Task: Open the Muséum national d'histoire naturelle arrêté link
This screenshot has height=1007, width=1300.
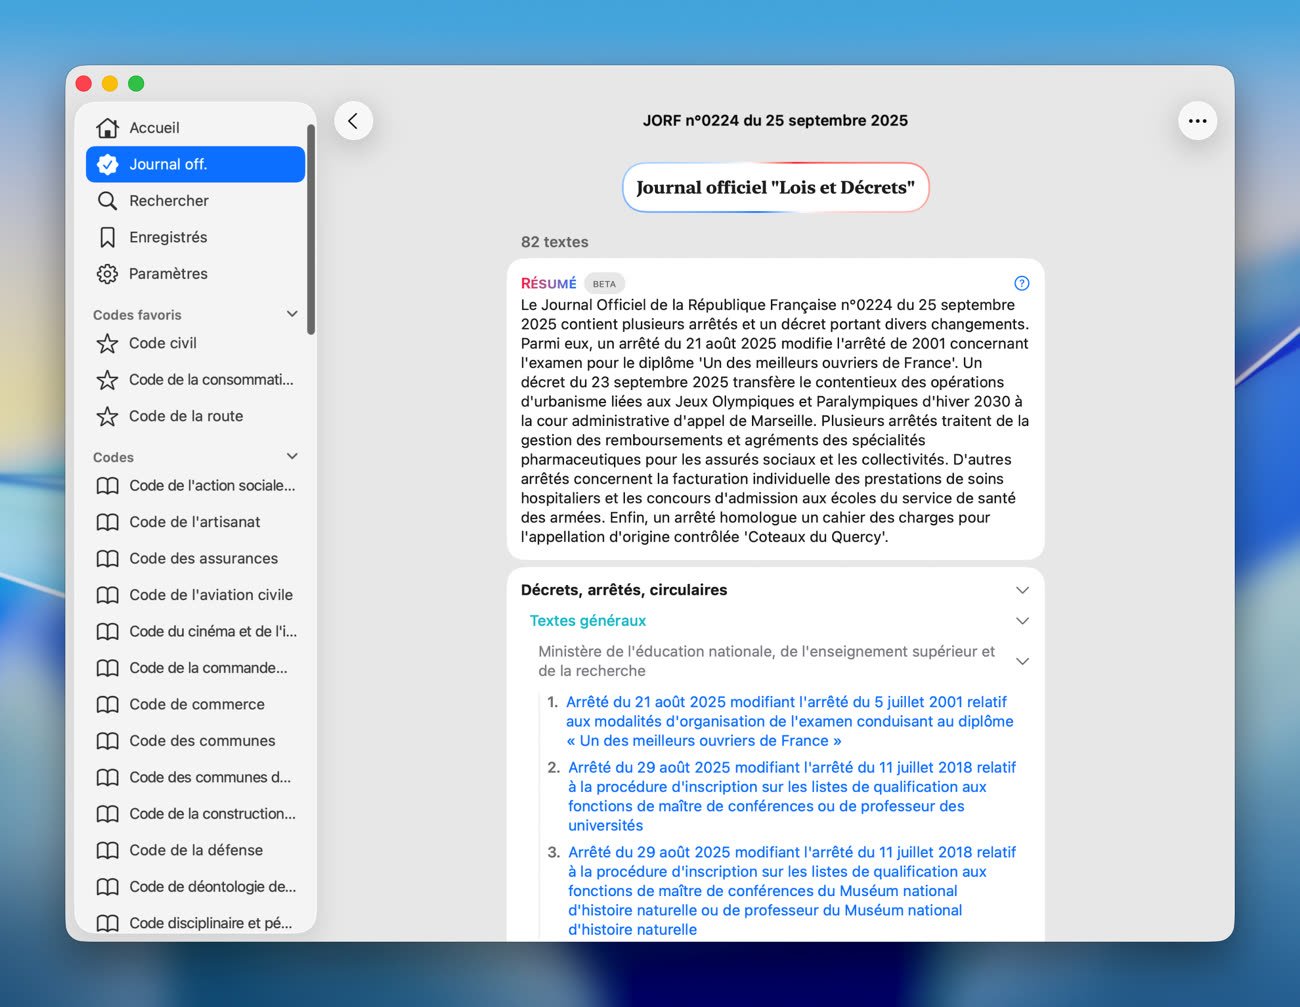Action: 792,890
